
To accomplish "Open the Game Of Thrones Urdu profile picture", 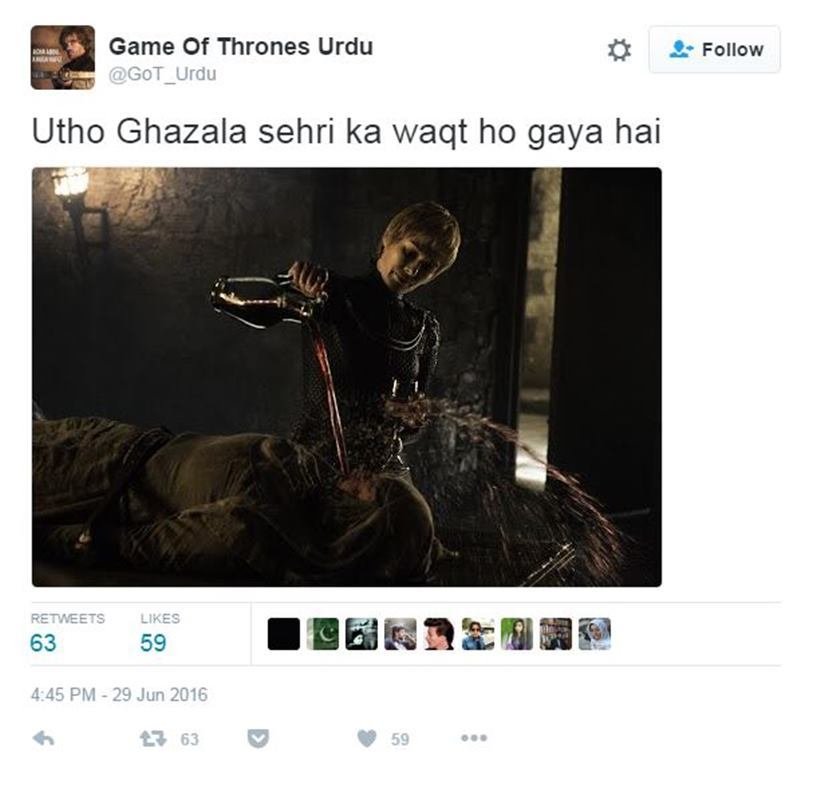I will 63,58.
